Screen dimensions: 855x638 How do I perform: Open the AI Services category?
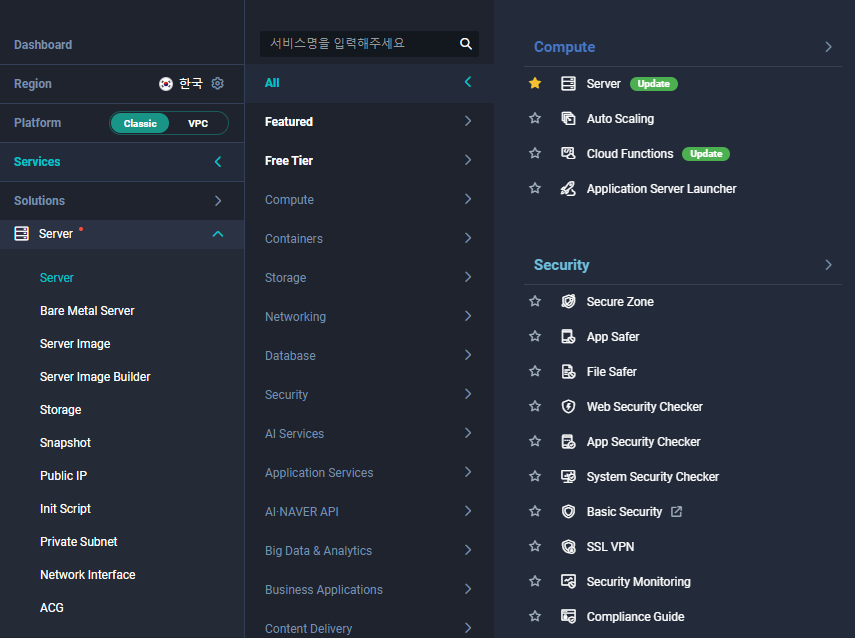point(369,434)
